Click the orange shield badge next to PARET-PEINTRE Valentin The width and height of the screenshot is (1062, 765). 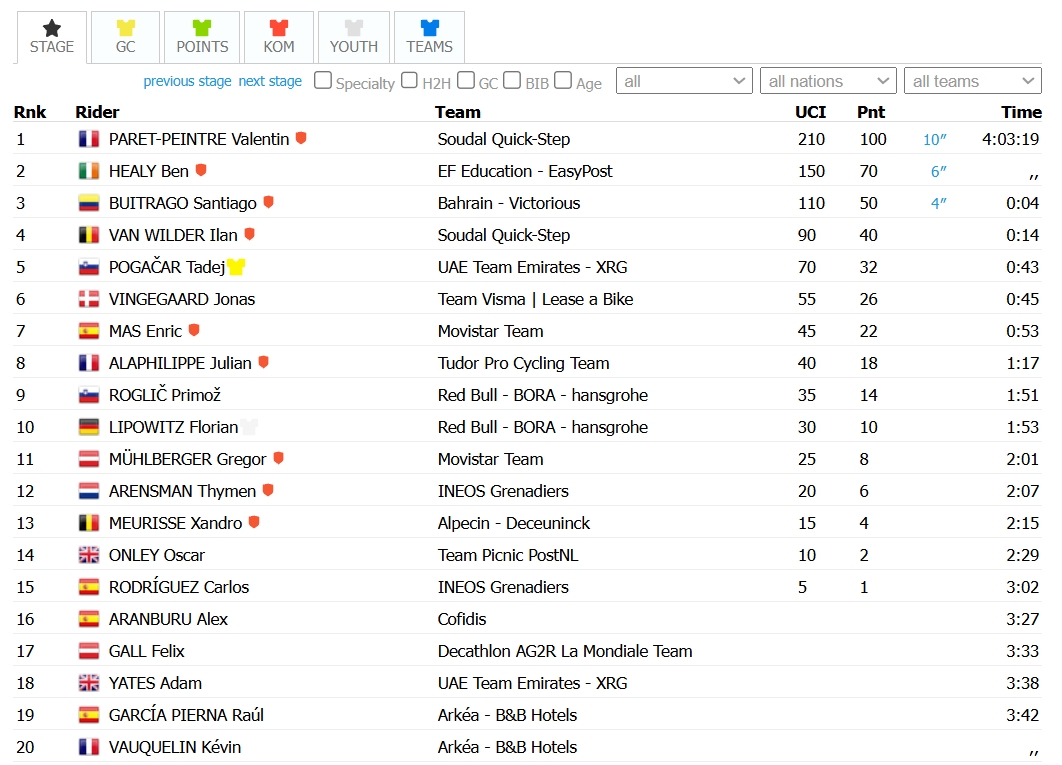coord(301,138)
